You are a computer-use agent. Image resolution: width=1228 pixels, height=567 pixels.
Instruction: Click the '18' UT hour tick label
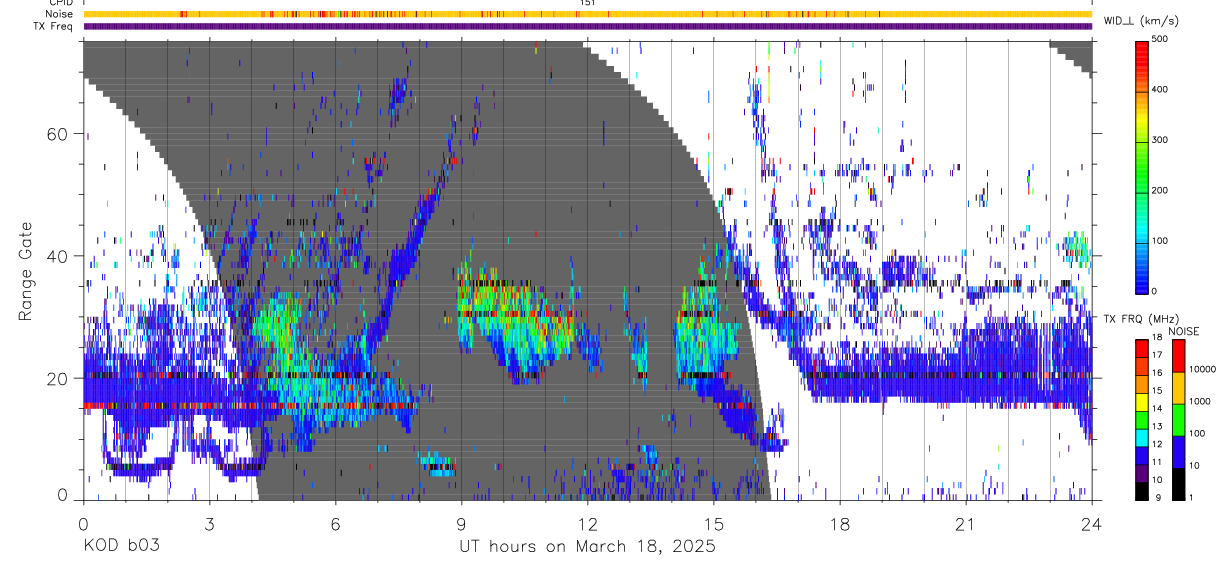pos(839,524)
